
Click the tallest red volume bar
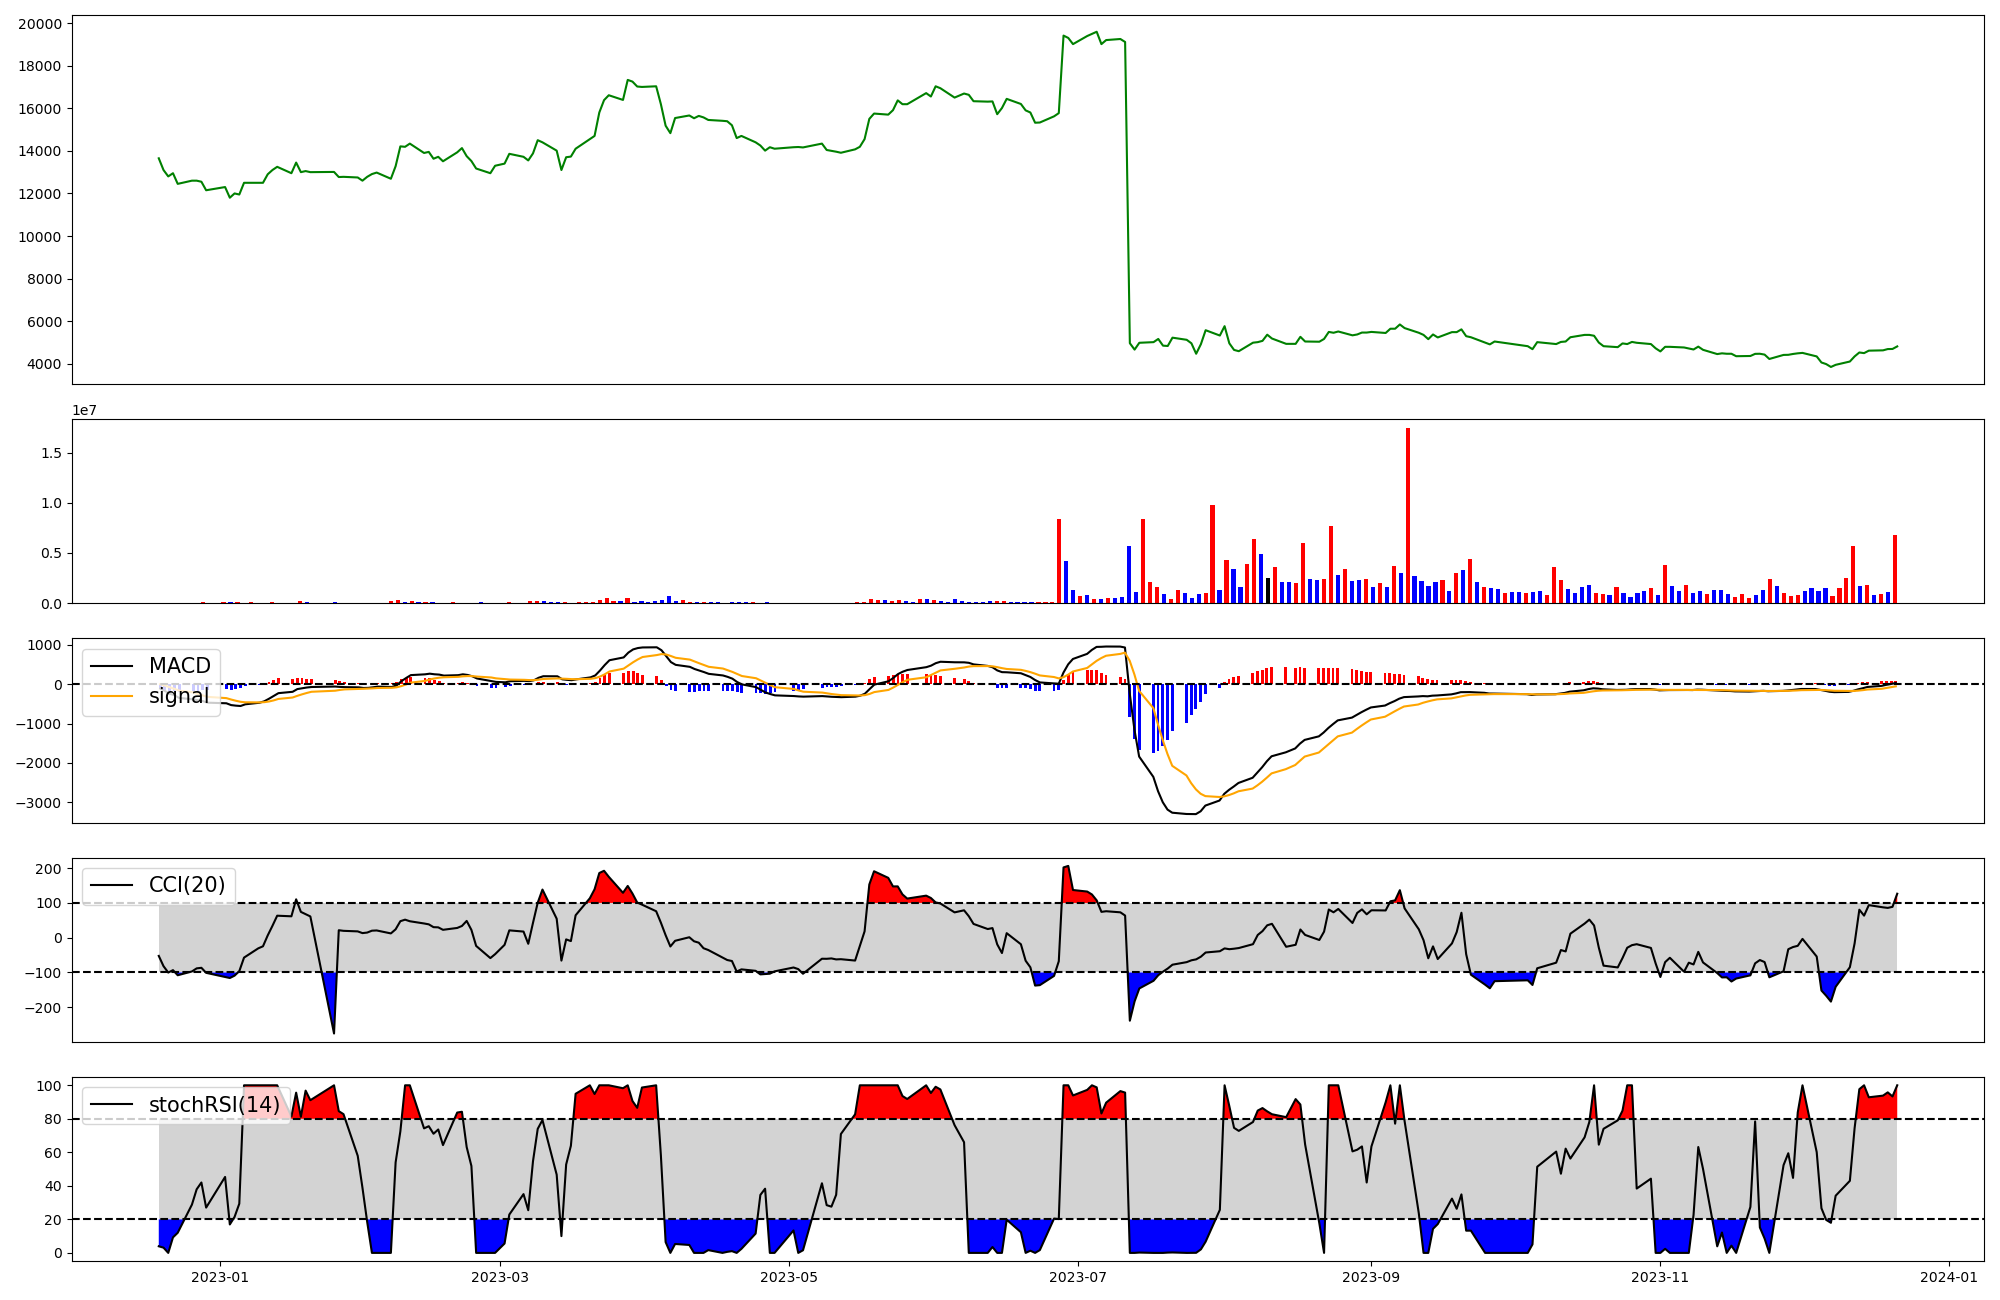pyautogui.click(x=1408, y=515)
